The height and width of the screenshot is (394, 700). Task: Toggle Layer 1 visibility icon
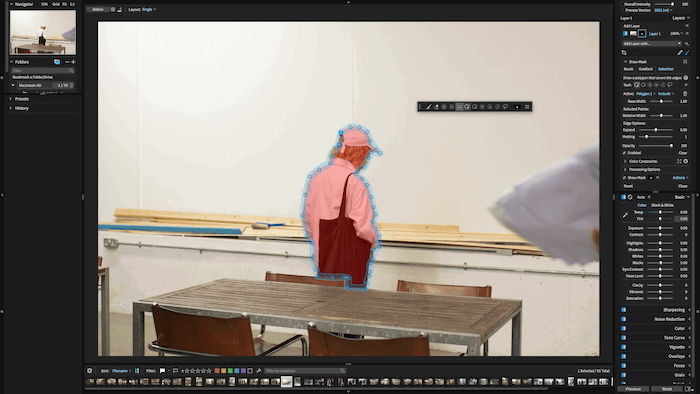click(x=625, y=33)
